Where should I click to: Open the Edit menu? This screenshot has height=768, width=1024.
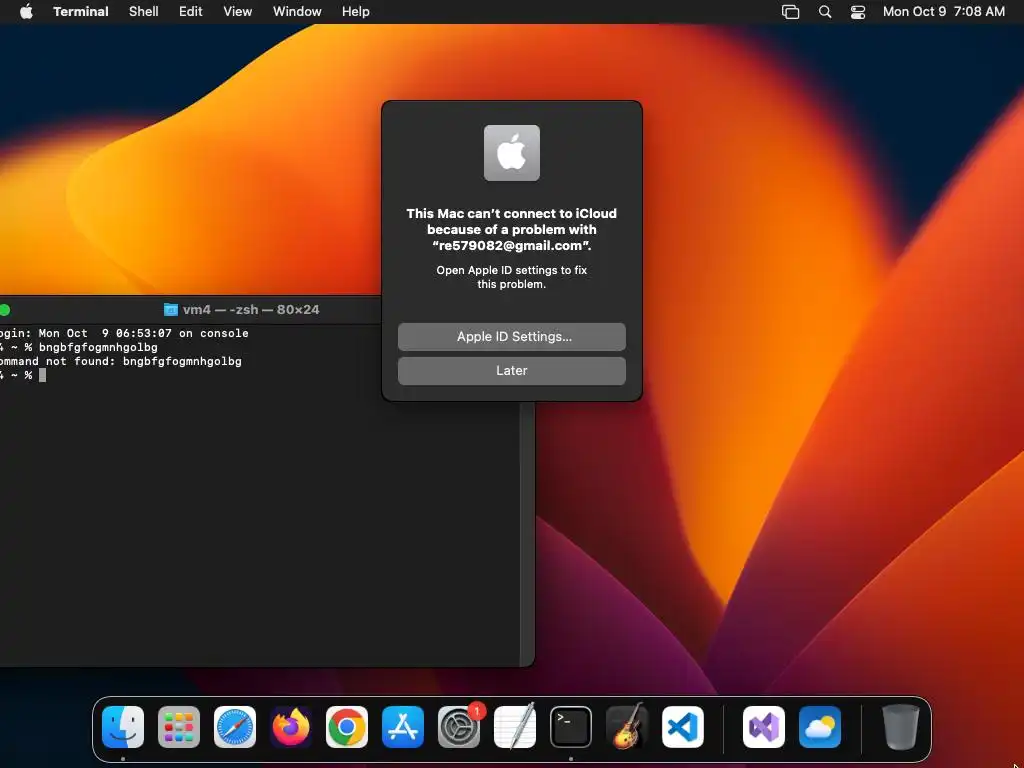[191, 12]
